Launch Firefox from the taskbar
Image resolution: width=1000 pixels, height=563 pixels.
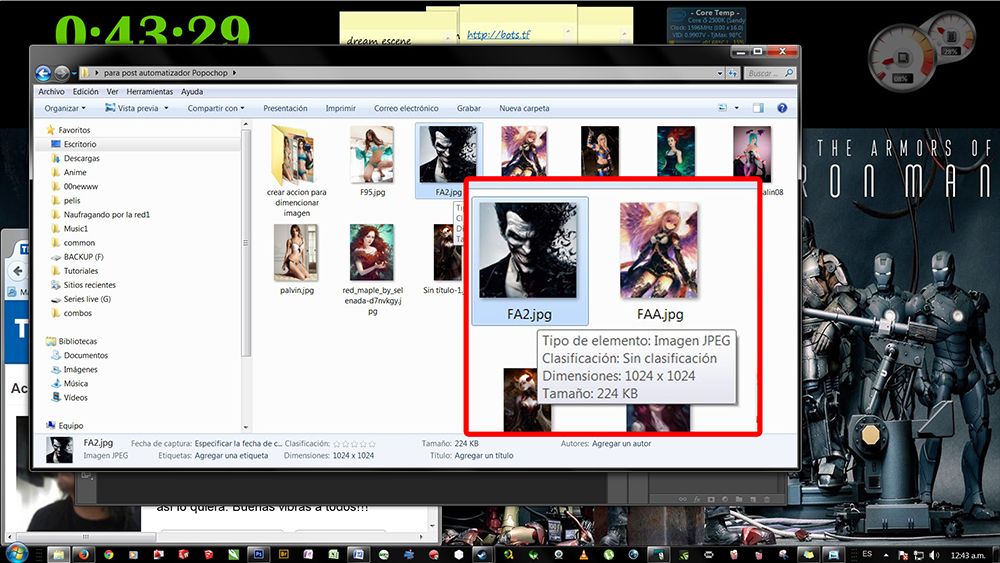[x=84, y=554]
